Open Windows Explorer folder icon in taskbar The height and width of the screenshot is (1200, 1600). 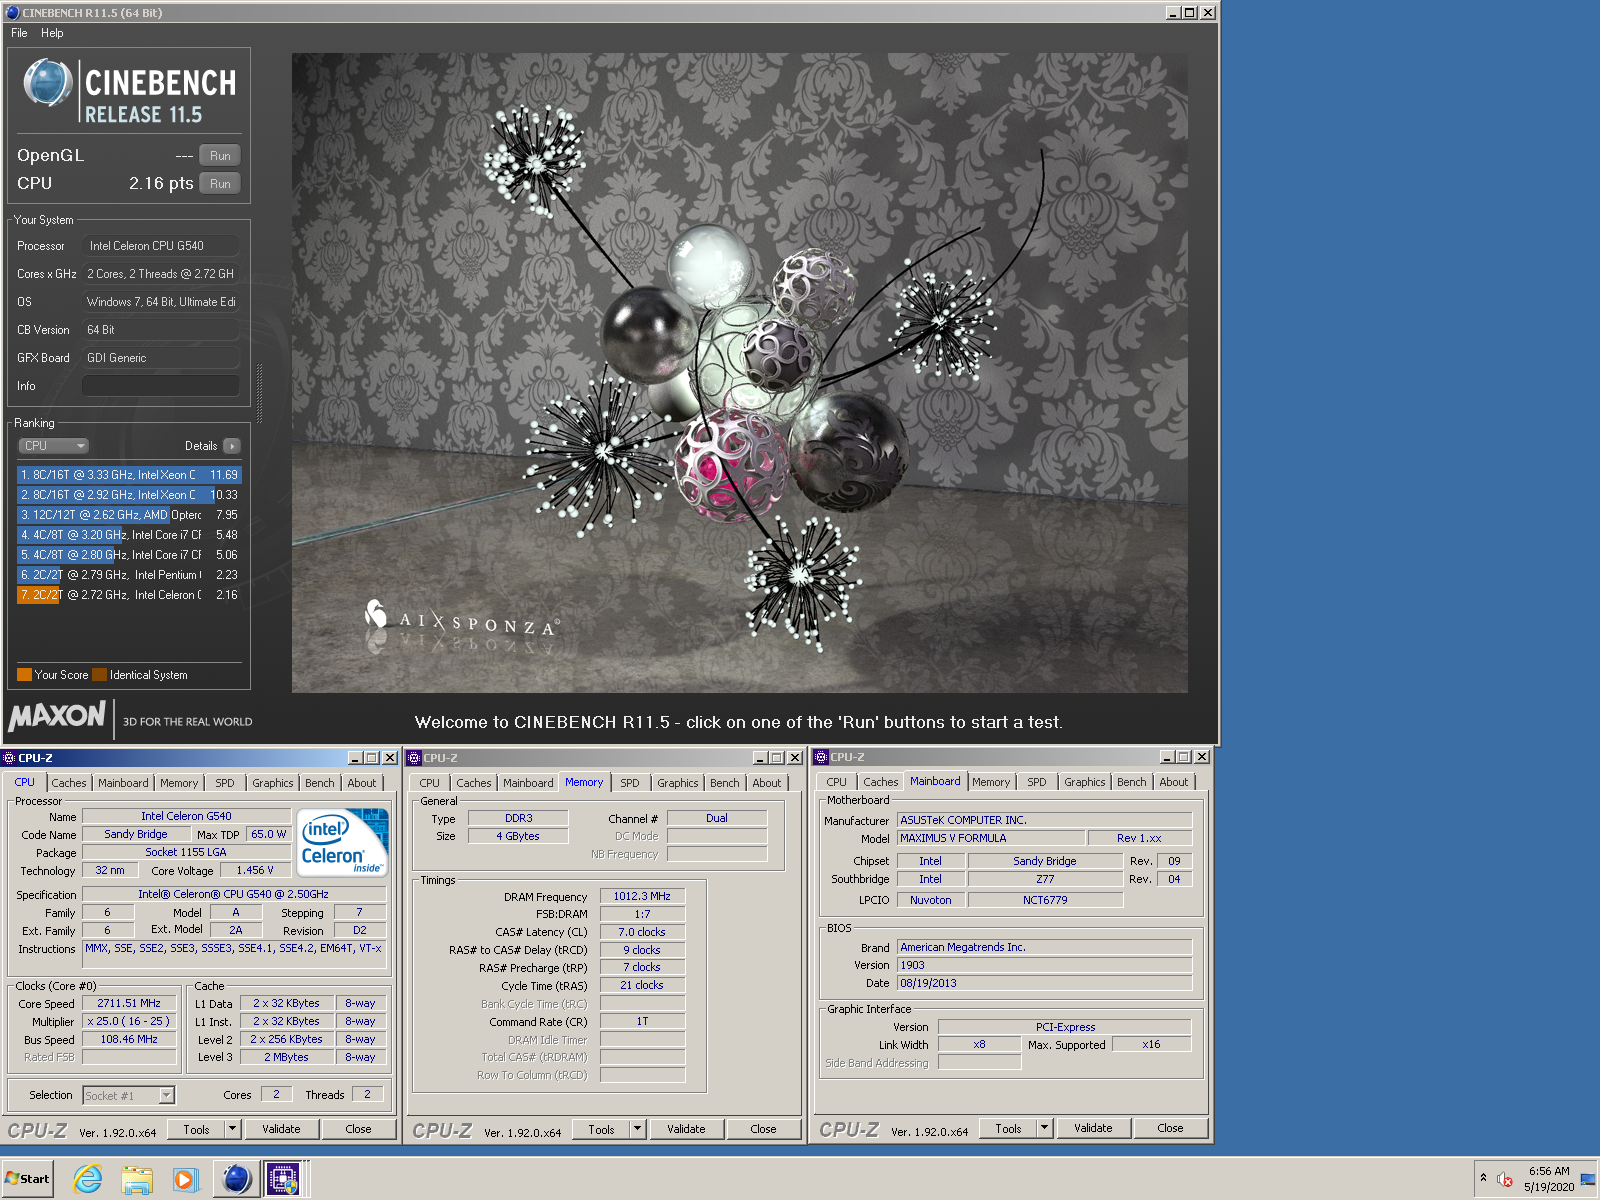(137, 1179)
